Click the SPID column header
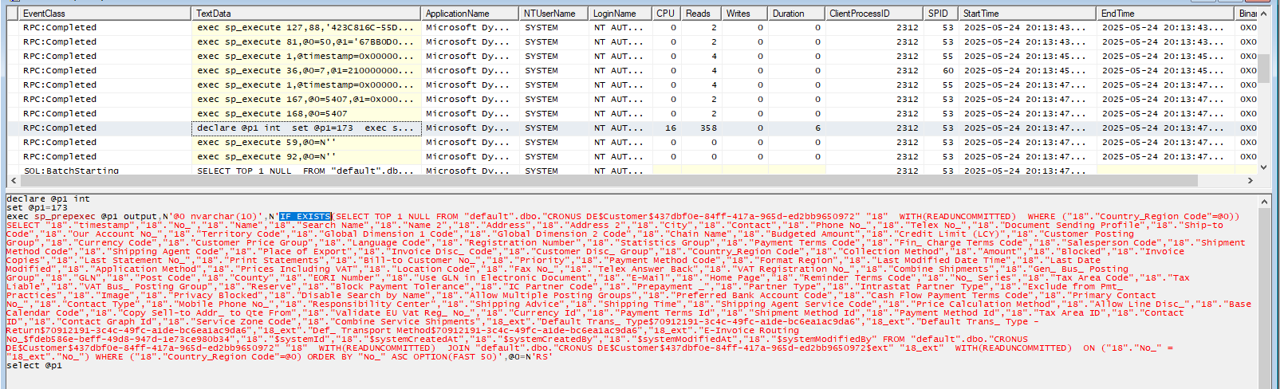The width and height of the screenshot is (1280, 389). (939, 14)
